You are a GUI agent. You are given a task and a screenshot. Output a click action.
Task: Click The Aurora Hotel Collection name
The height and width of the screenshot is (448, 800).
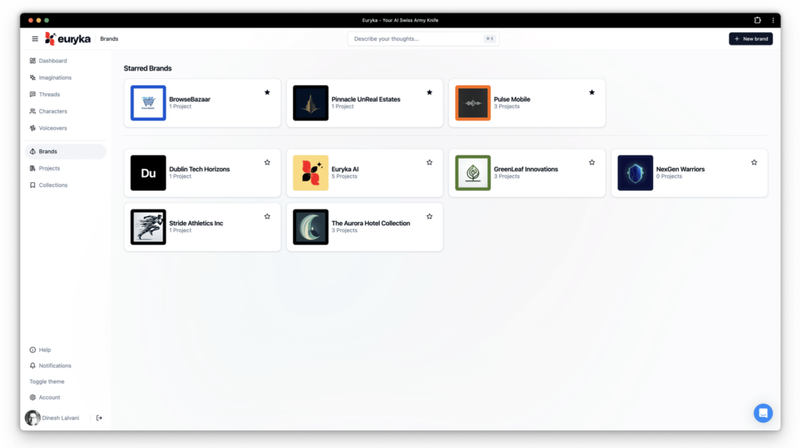(371, 223)
